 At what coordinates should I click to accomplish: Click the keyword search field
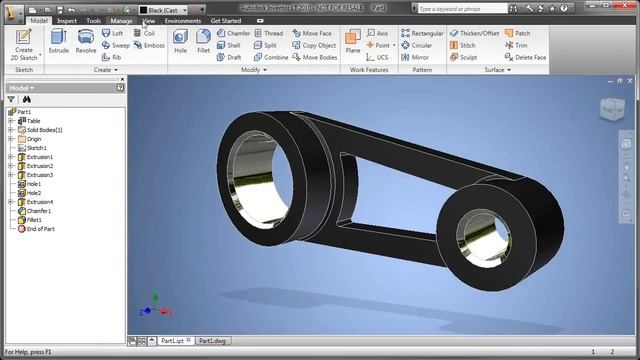pyautogui.click(x=462, y=9)
